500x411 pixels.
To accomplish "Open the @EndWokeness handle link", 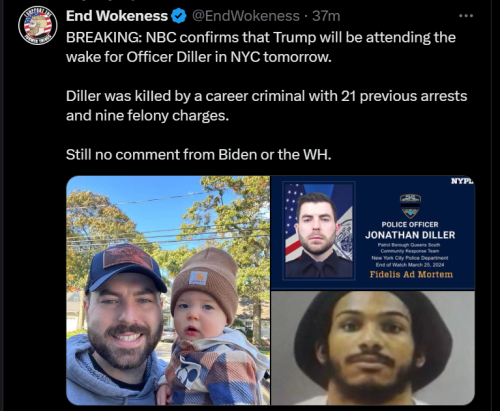I will point(246,16).
